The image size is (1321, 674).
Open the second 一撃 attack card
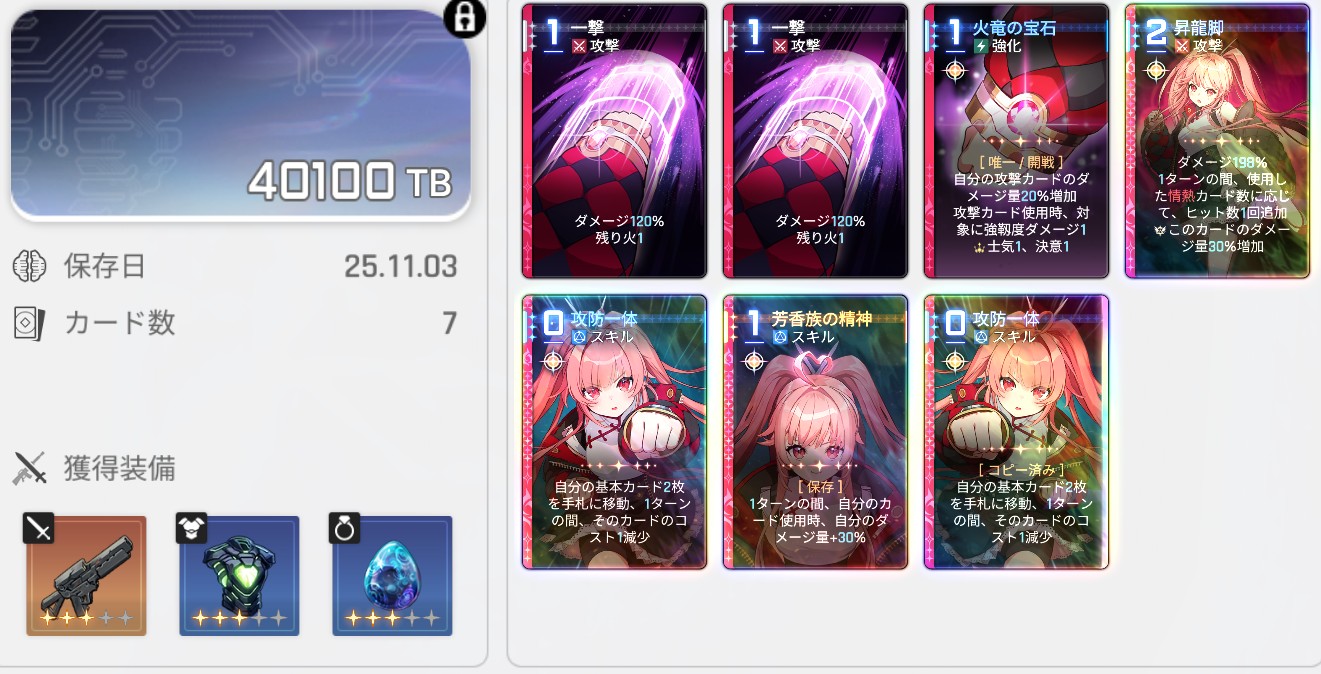point(816,141)
